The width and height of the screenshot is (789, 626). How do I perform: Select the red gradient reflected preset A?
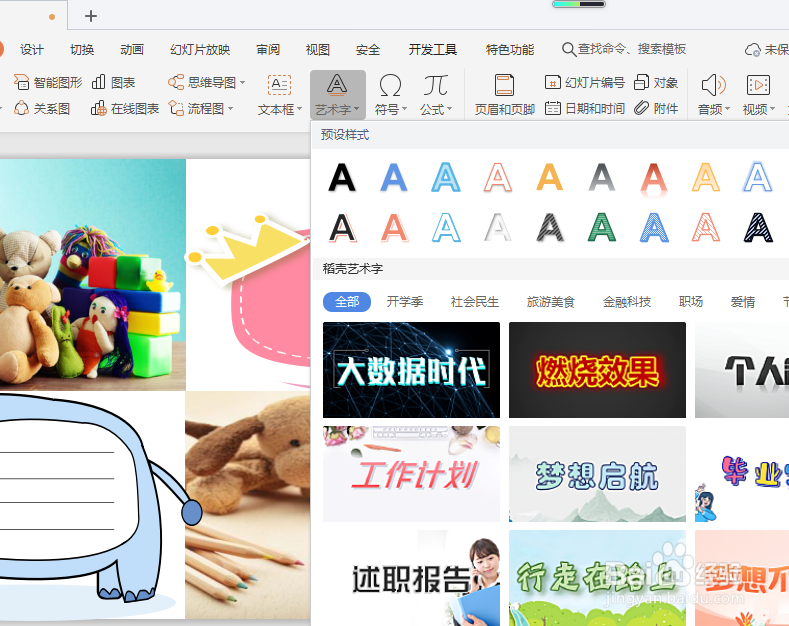[x=654, y=179]
